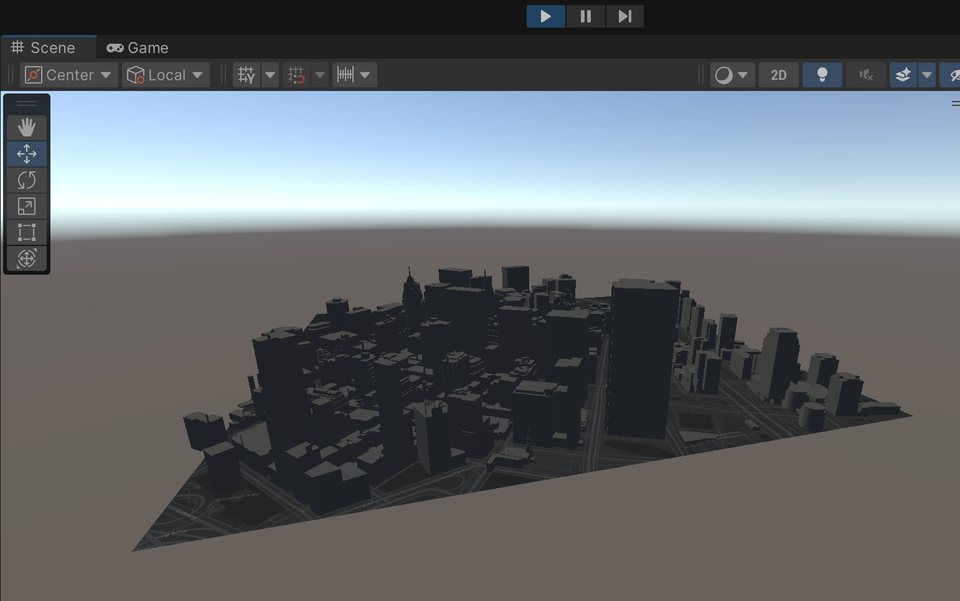Select the Hand view tool
This screenshot has width=960, height=601.
[x=27, y=127]
